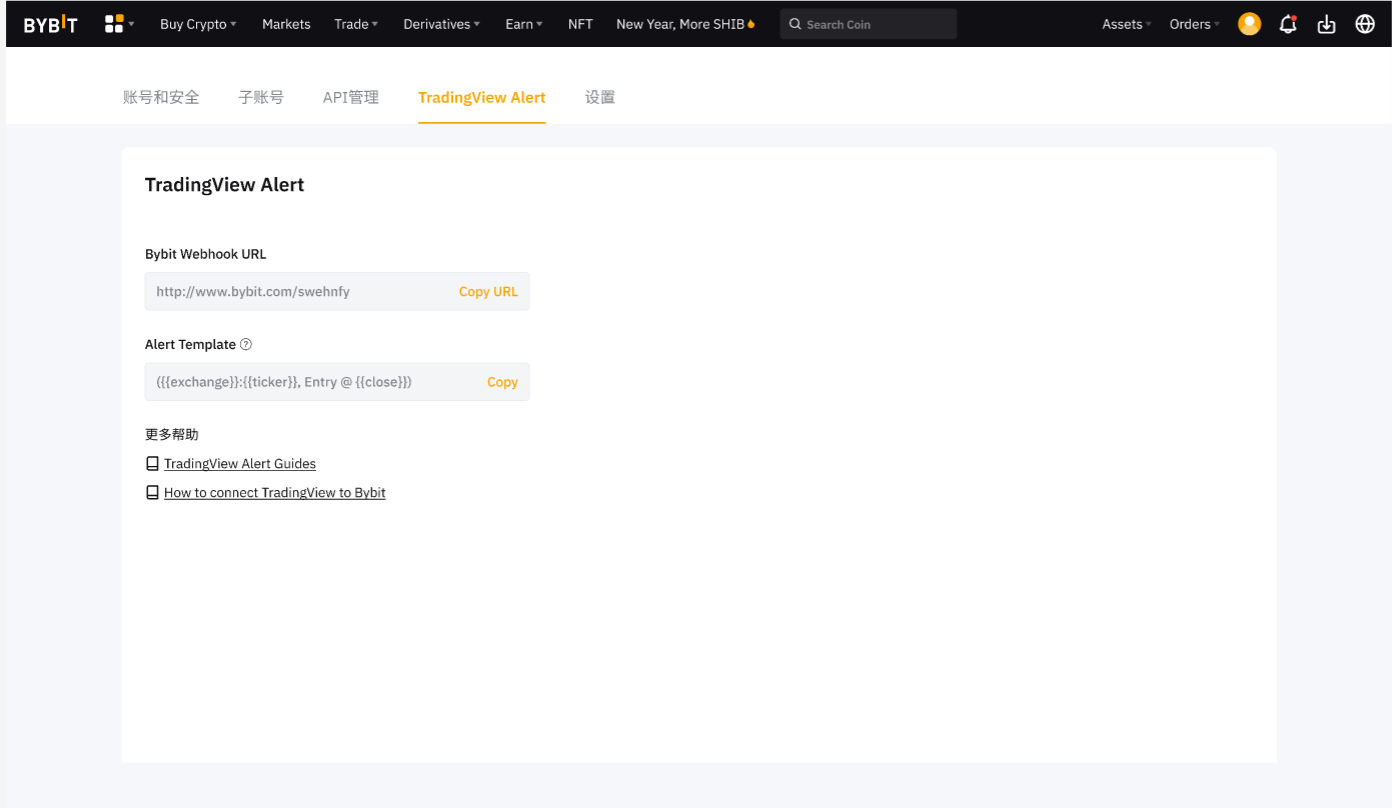The width and height of the screenshot is (1392, 808).
Task: Copy the Bybit Webhook URL
Action: tap(488, 292)
